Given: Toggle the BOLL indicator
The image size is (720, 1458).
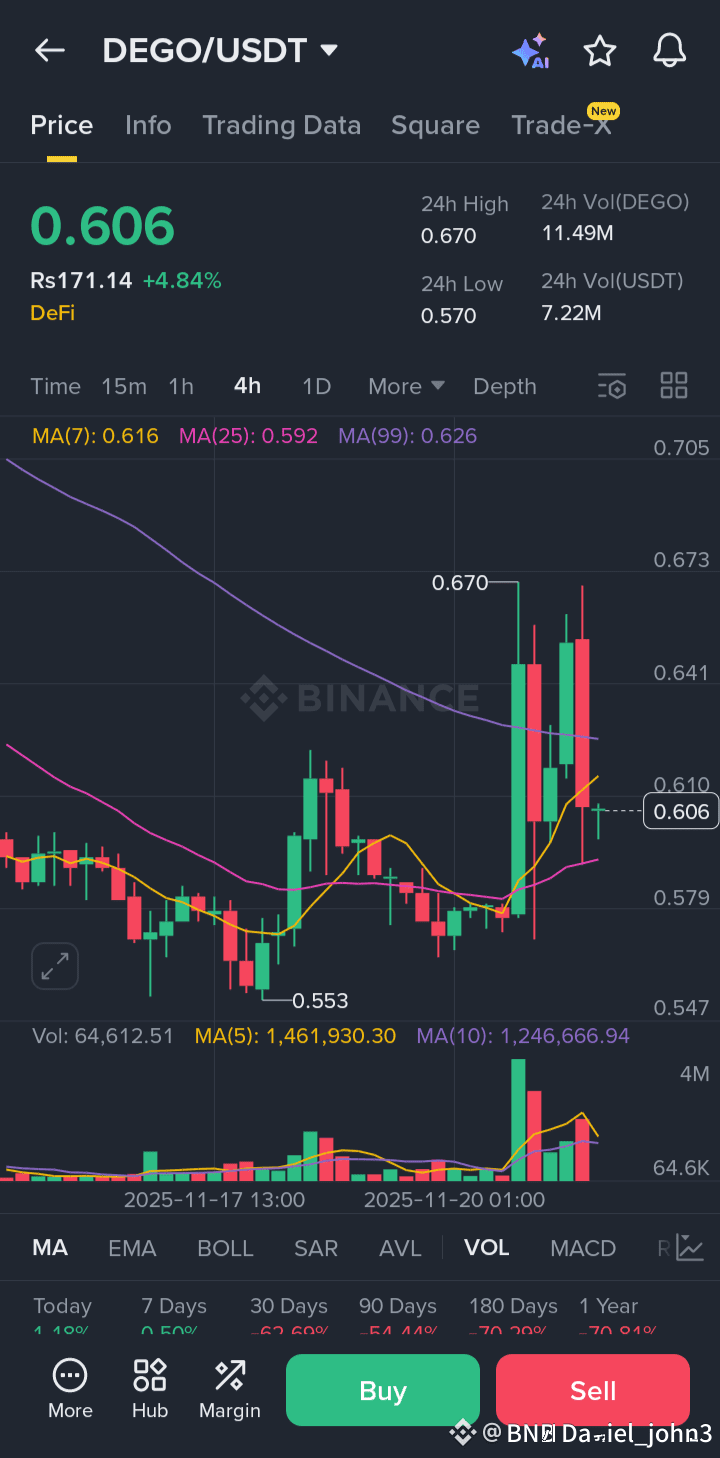Looking at the screenshot, I should pos(225,1247).
